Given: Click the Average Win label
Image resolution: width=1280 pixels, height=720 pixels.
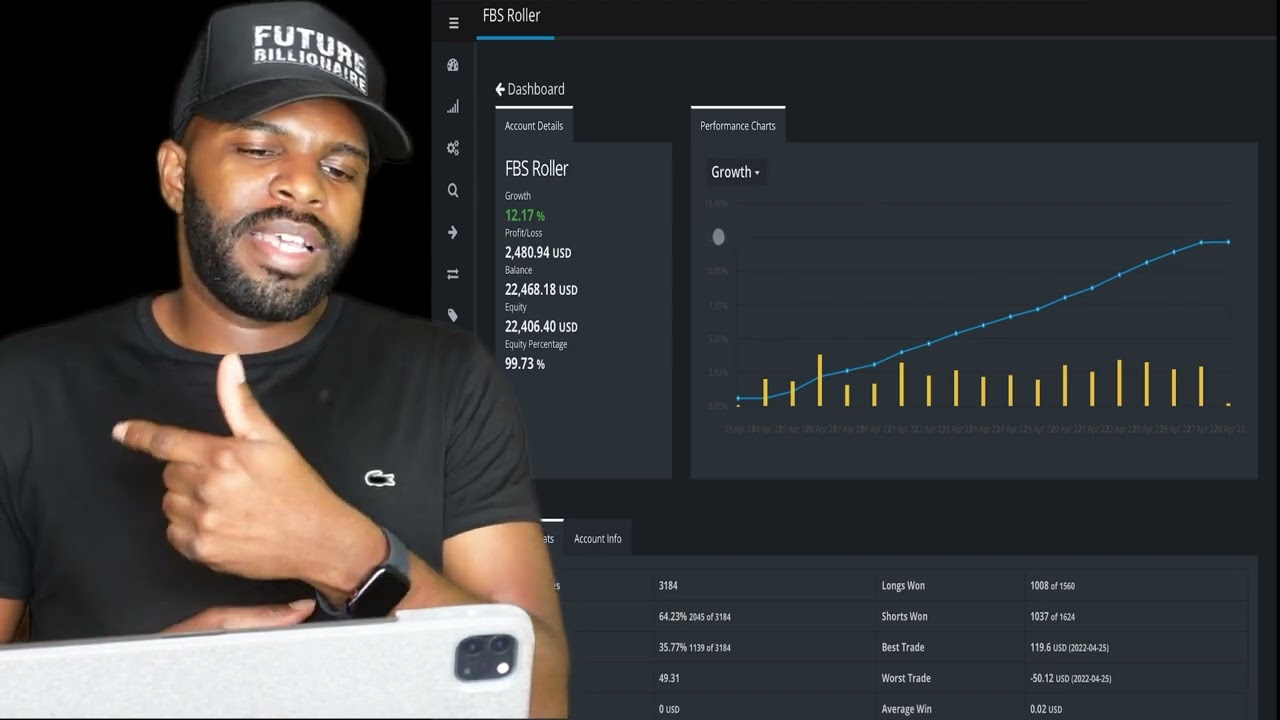Looking at the screenshot, I should 906,709.
